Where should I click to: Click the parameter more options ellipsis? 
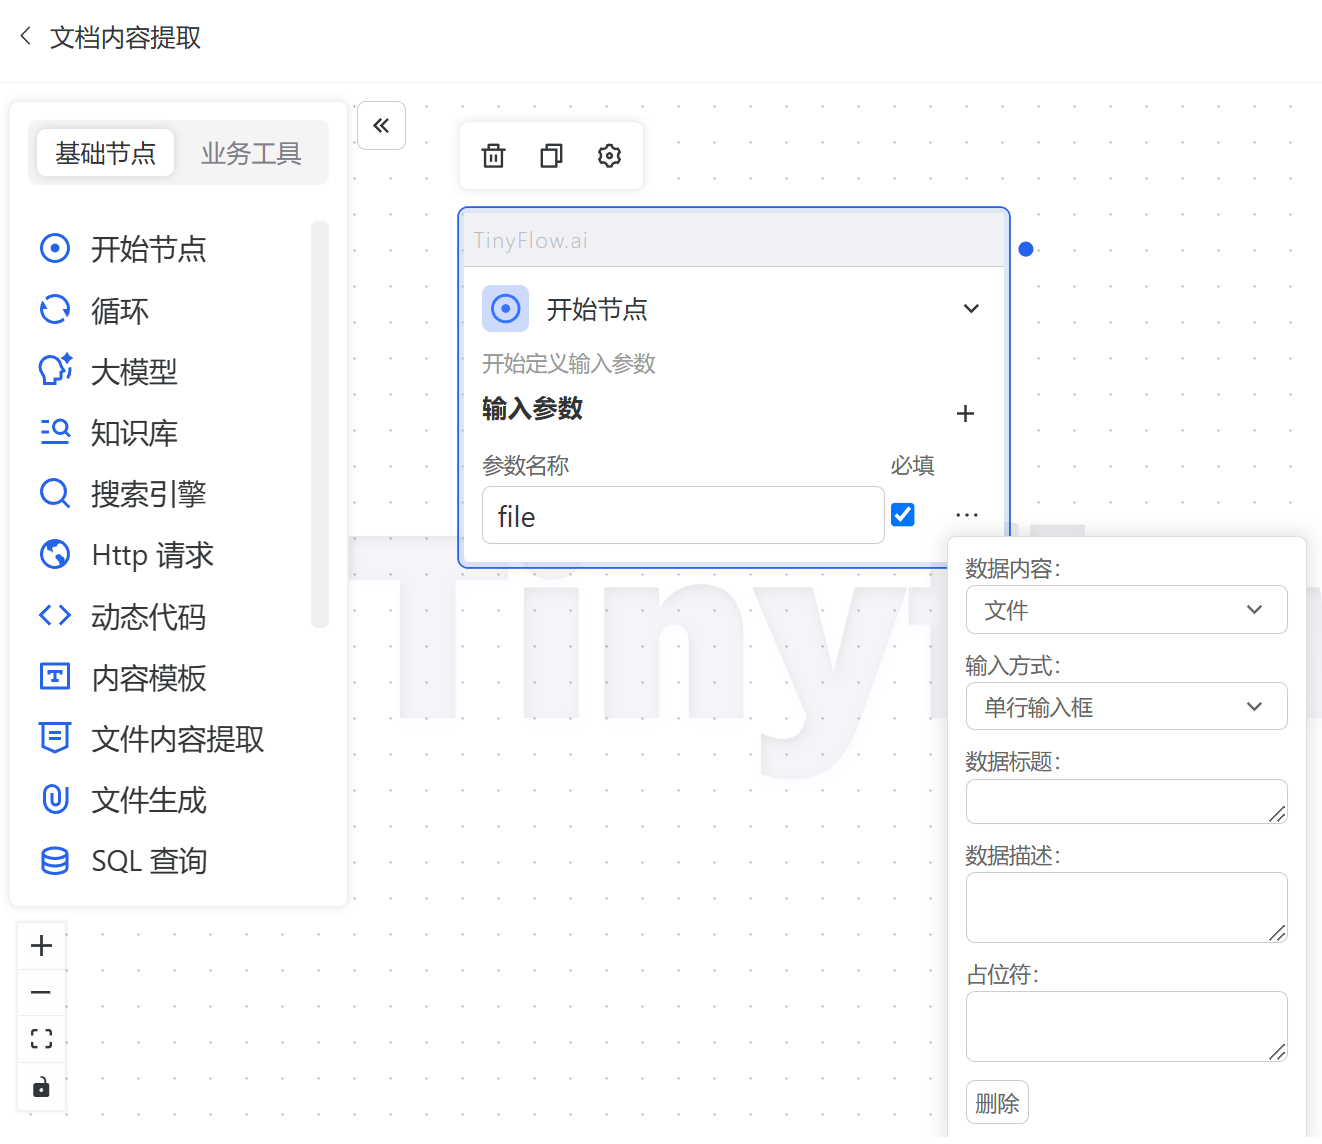(x=966, y=515)
